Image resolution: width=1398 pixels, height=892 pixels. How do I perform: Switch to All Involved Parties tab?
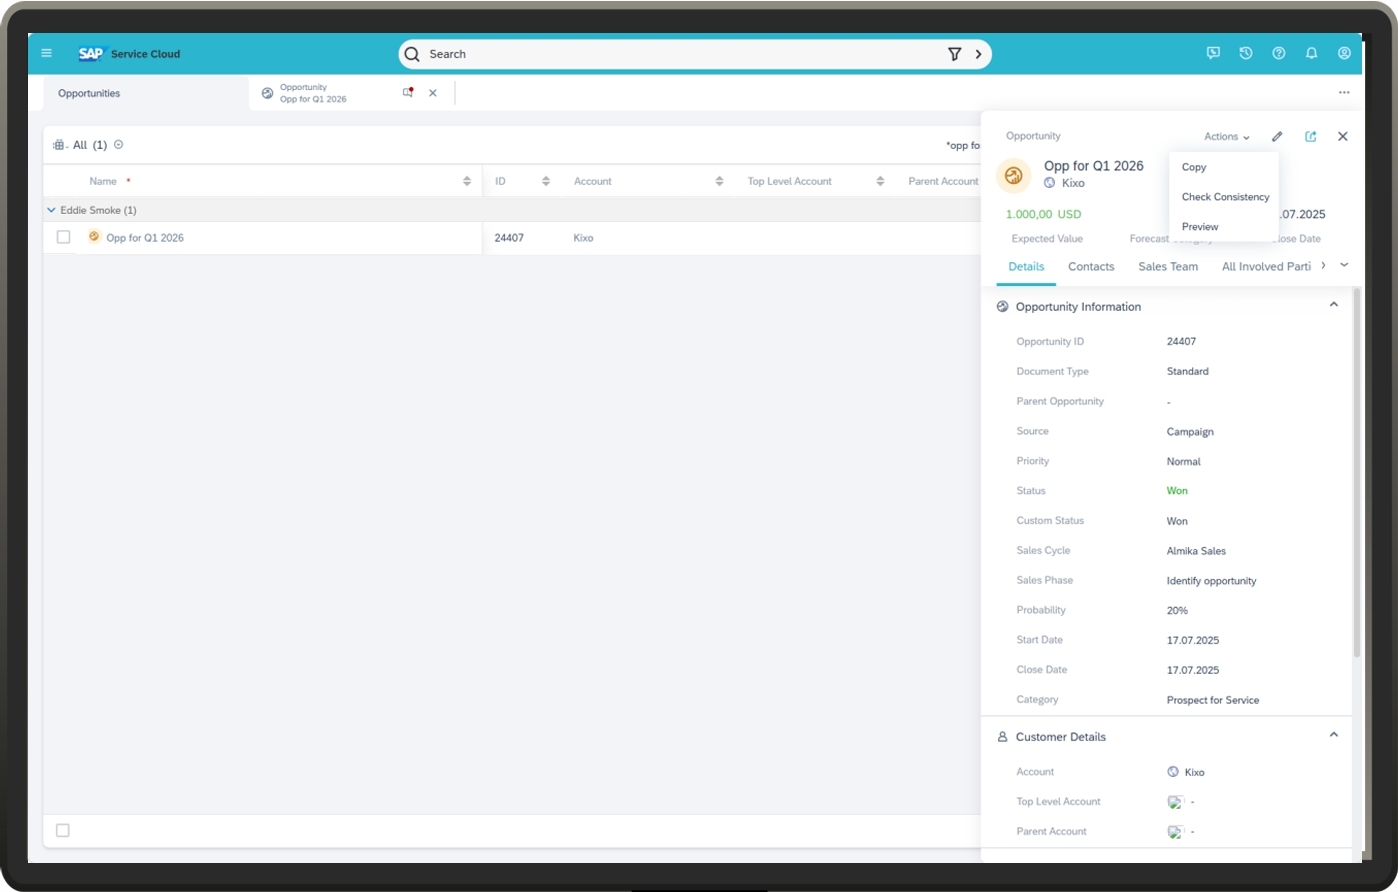(1266, 266)
